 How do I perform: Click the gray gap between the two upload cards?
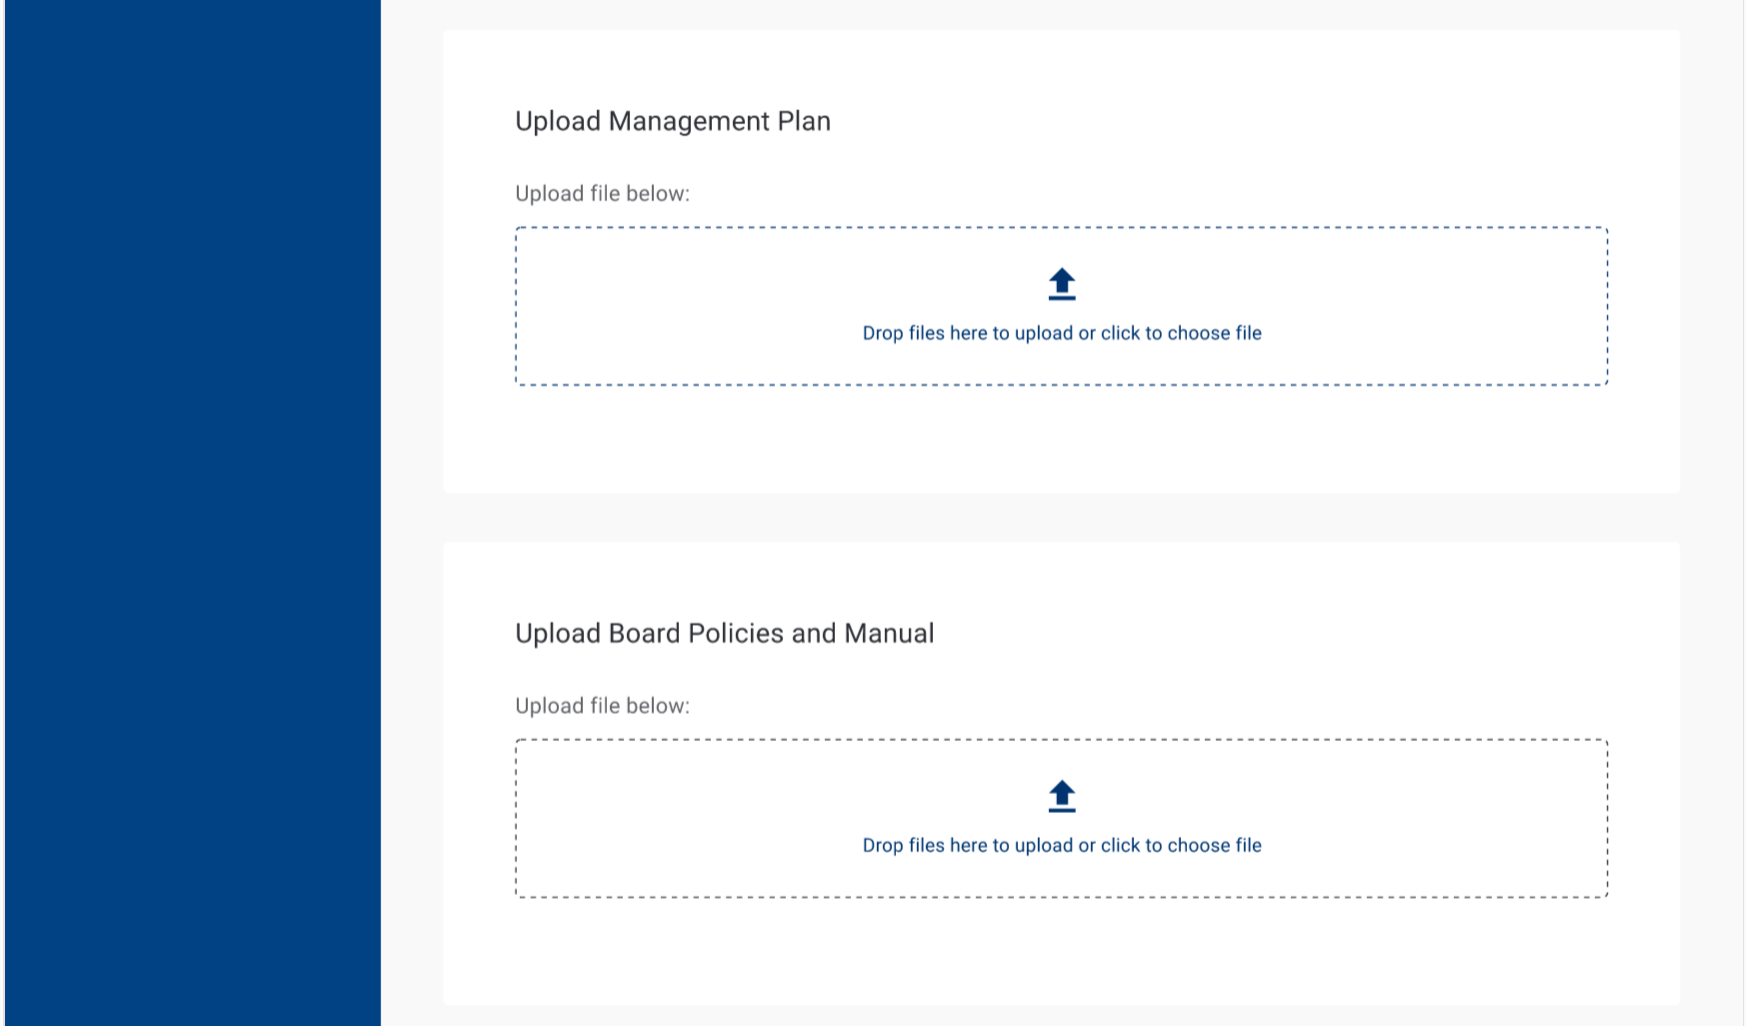point(1060,518)
